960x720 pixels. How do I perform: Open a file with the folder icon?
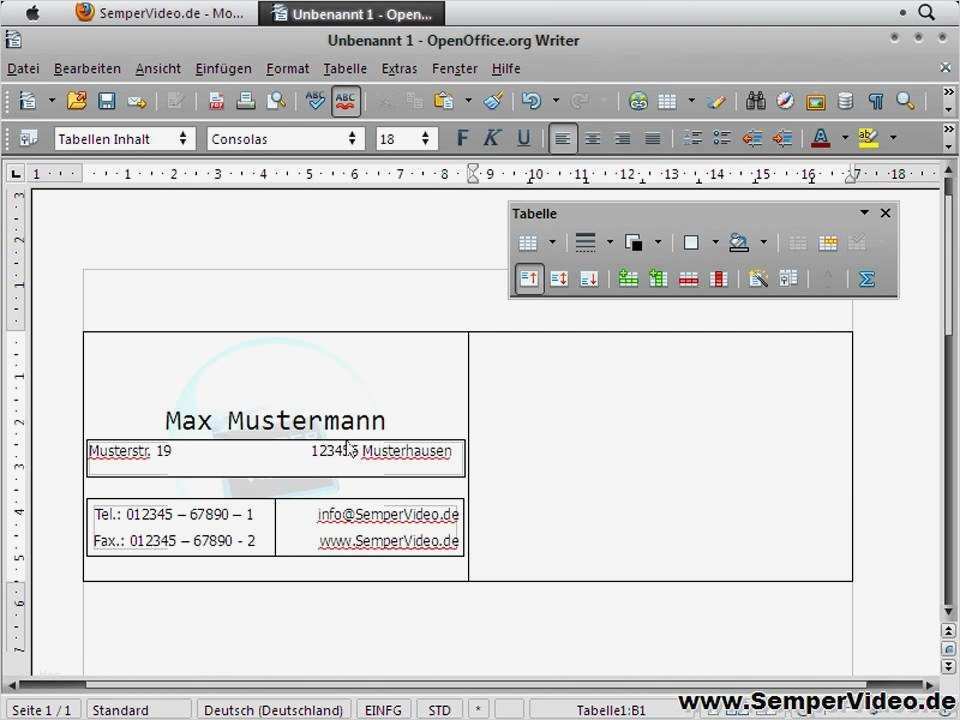(x=77, y=100)
